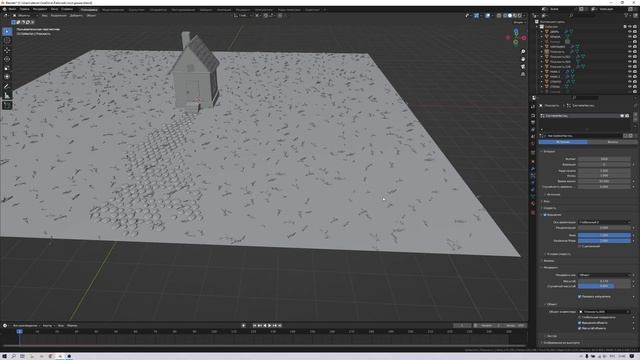Switch to the Shading workspace tab

(x=206, y=9)
